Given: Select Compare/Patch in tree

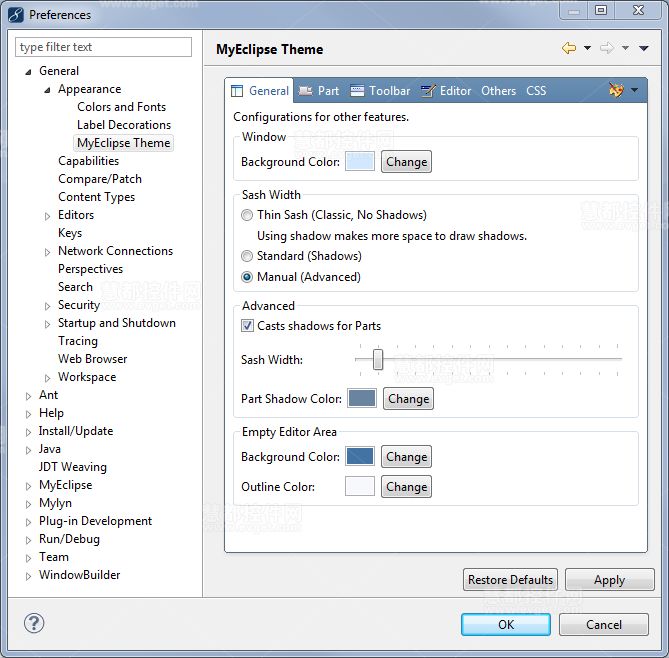Looking at the screenshot, I should point(100,179).
